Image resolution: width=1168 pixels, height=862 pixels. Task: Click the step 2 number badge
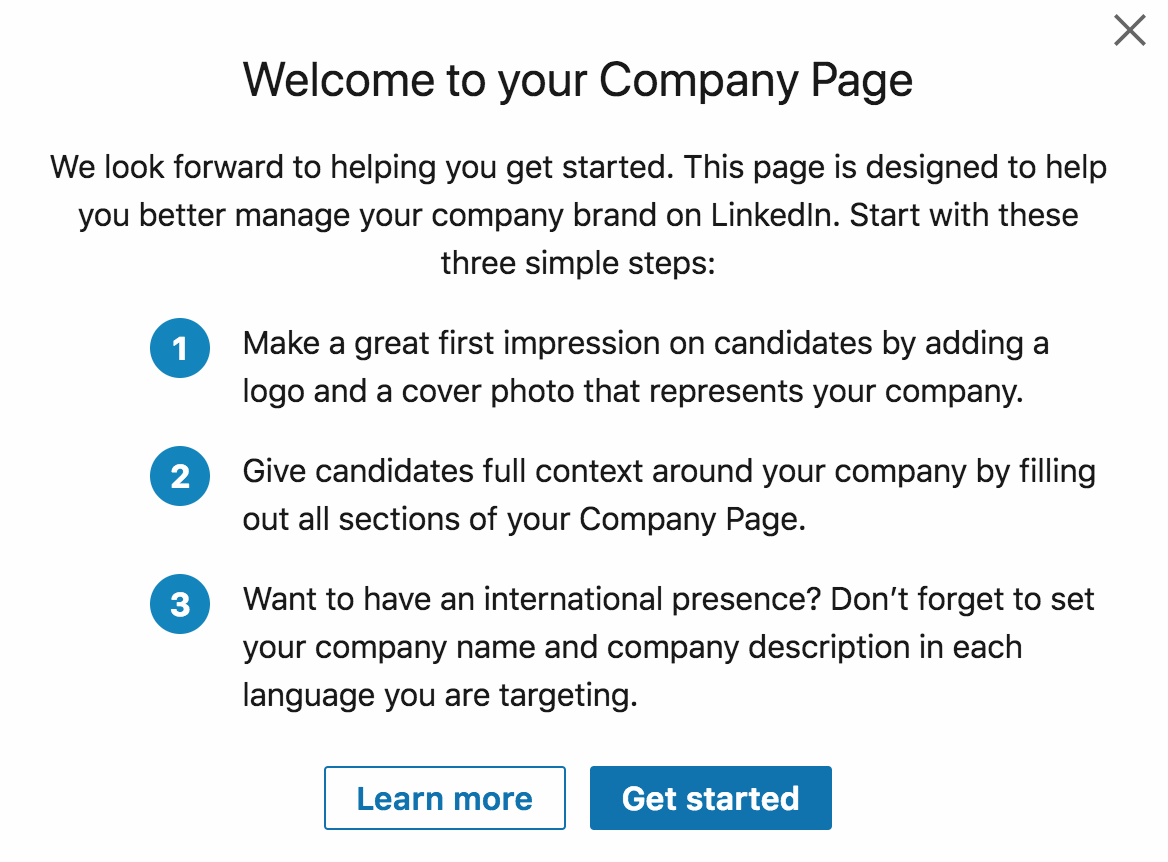pyautogui.click(x=180, y=476)
